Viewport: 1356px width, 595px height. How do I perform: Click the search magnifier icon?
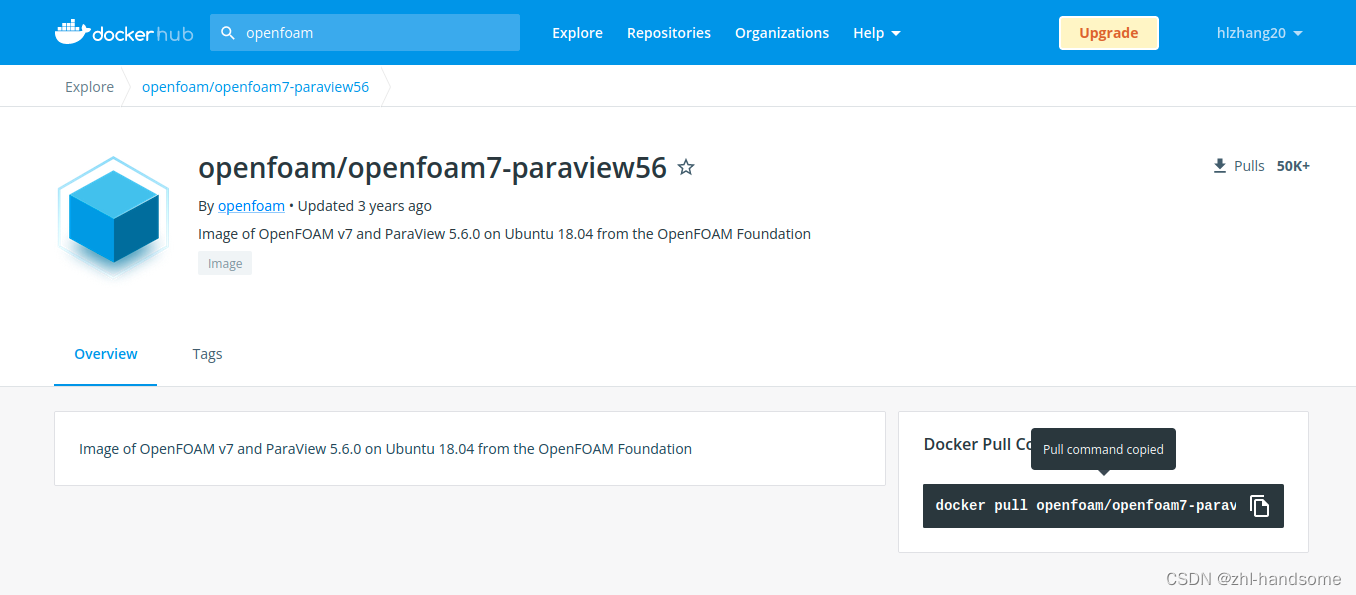[227, 32]
